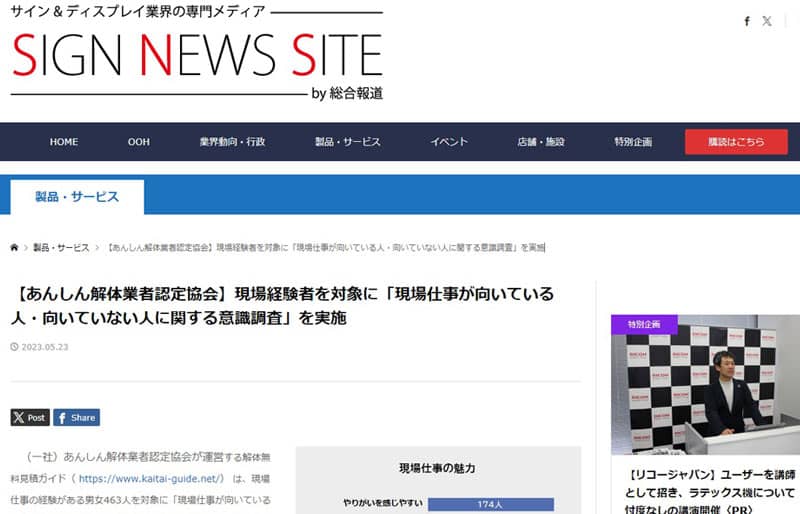Open the リコージャパン sidebar article headline
The width and height of the screenshot is (800, 514).
pos(712,485)
